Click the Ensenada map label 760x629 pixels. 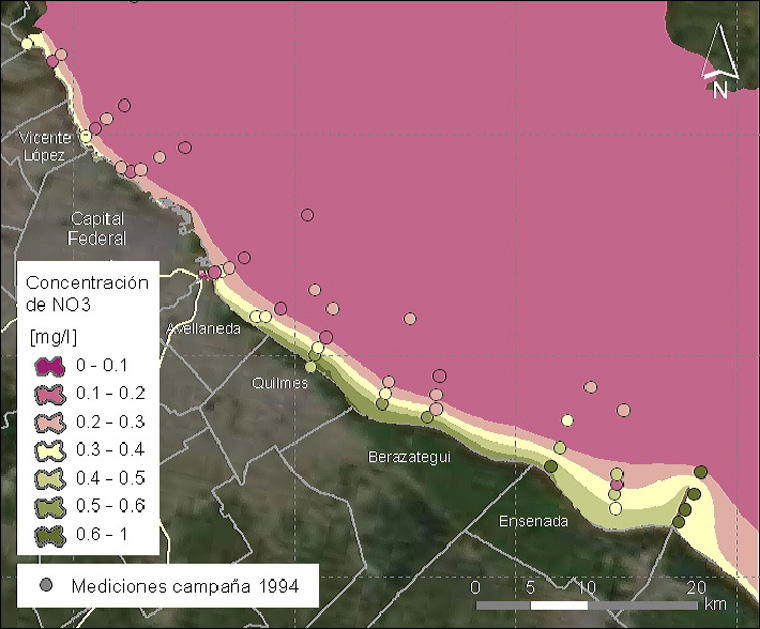click(534, 521)
